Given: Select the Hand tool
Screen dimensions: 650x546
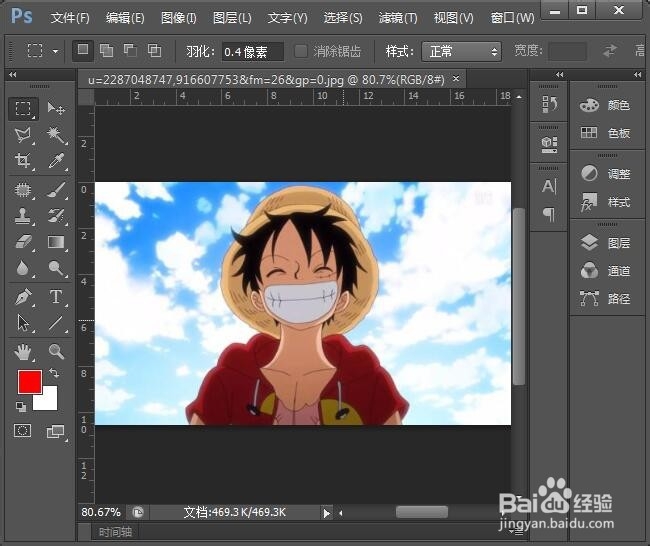Looking at the screenshot, I should pos(23,352).
